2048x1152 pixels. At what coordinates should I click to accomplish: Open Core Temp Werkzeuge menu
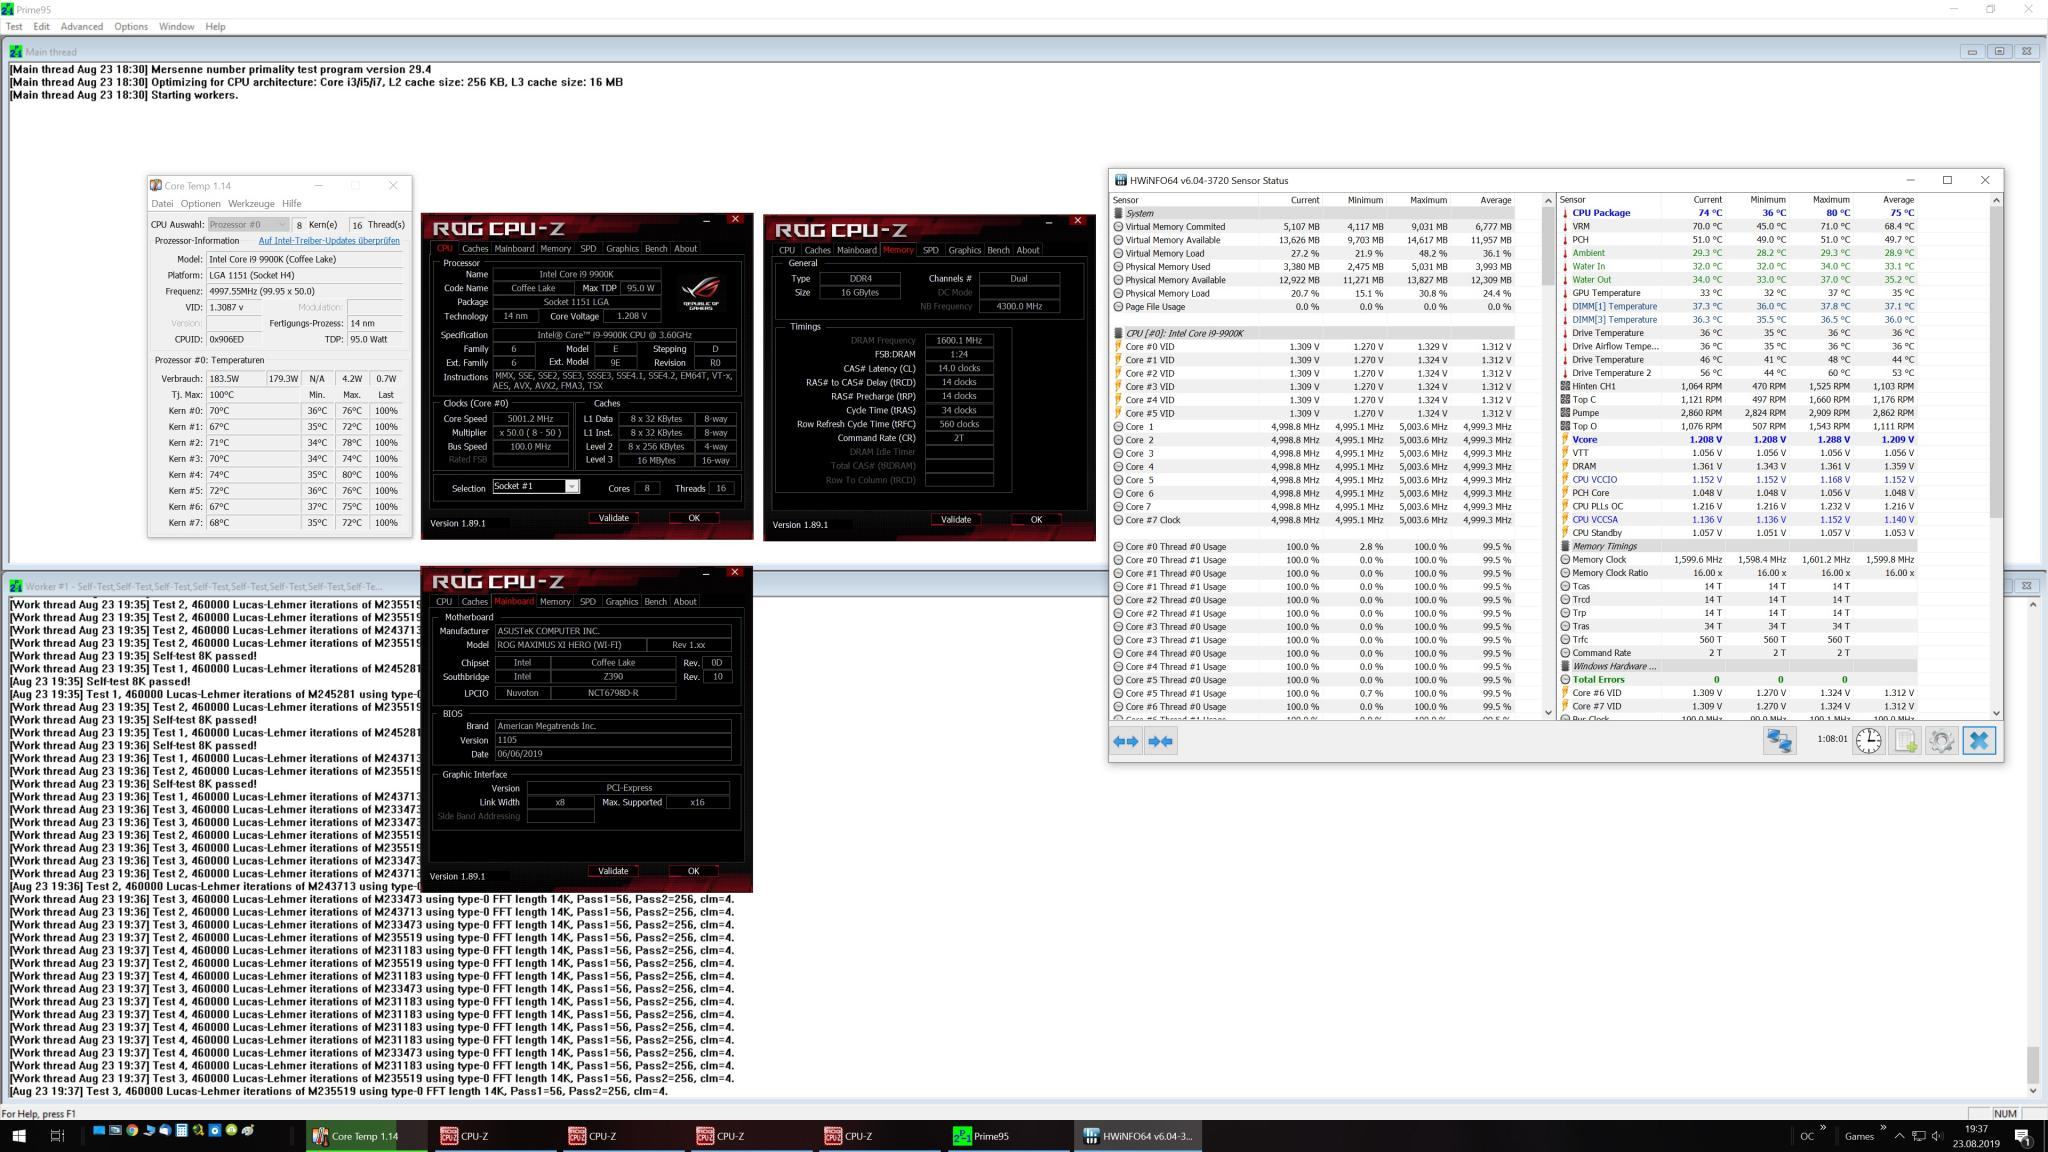coord(251,203)
